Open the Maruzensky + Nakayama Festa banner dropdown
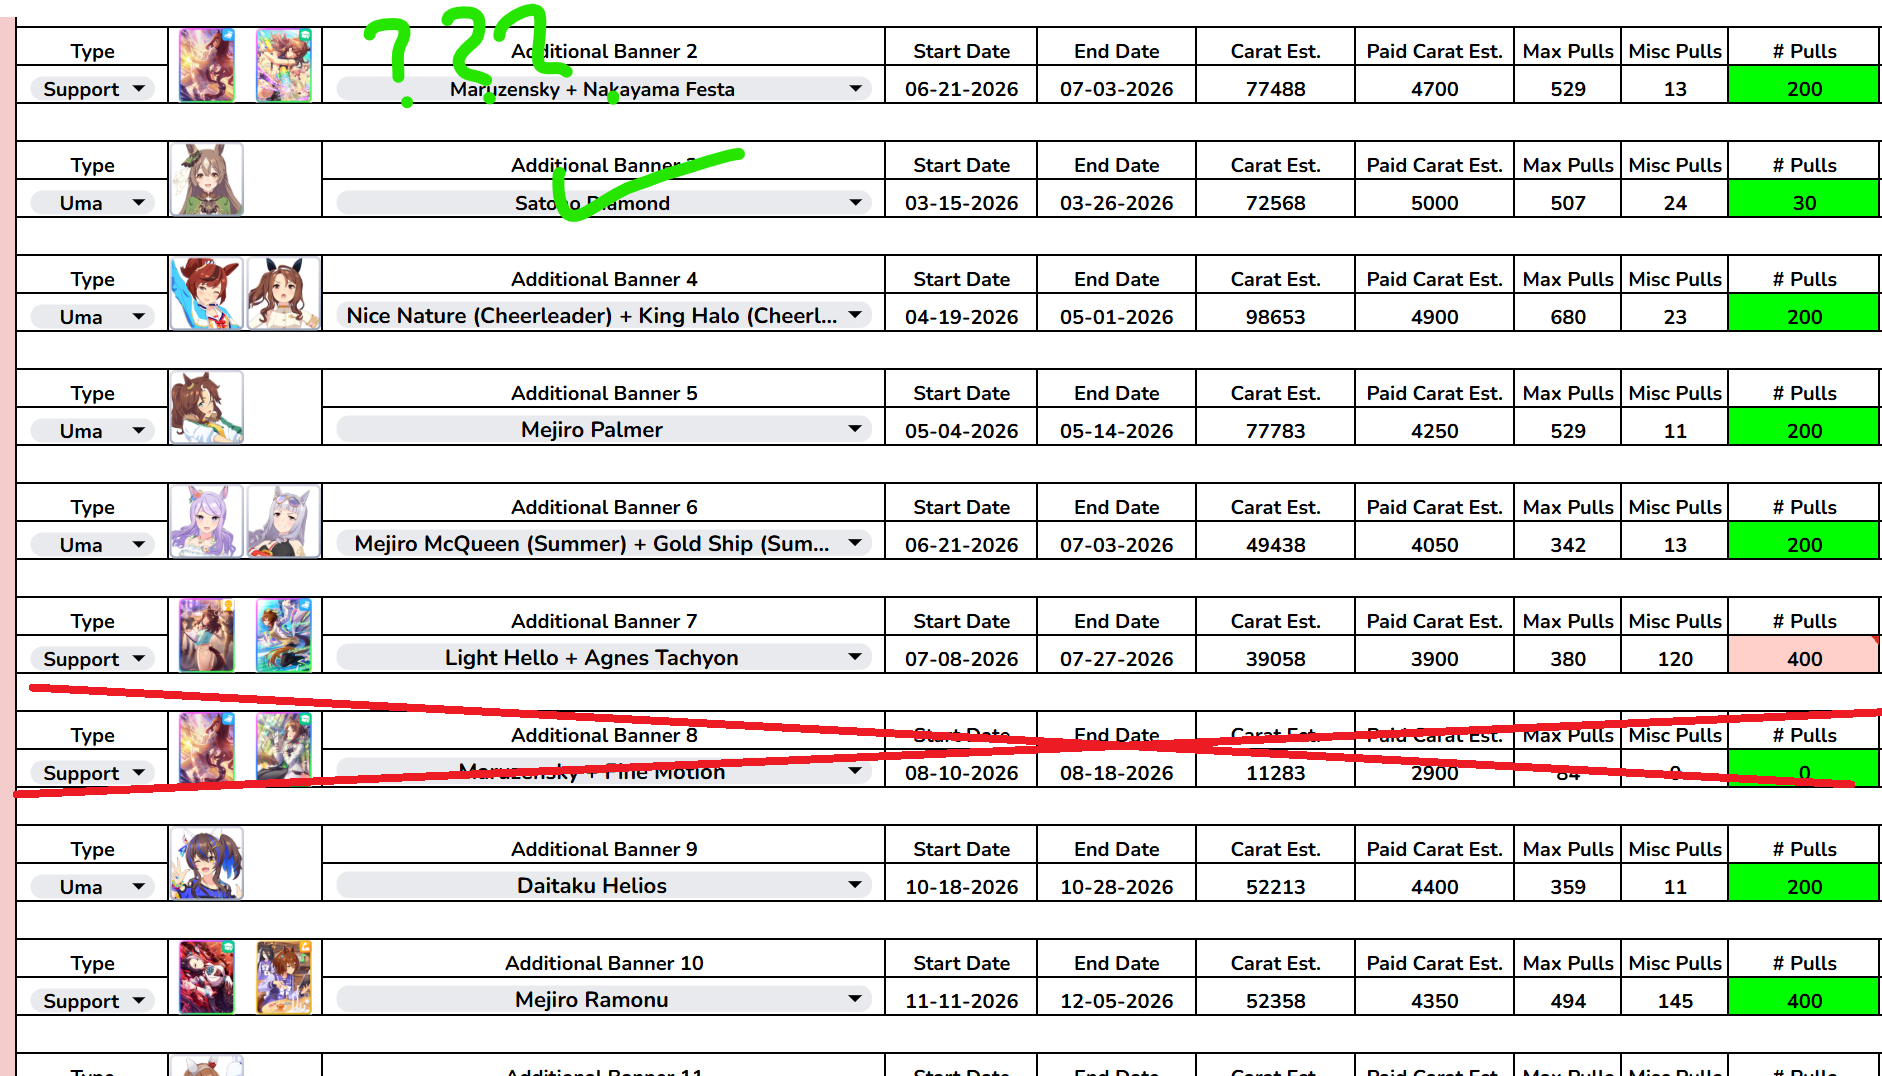The image size is (1882, 1076). [603, 89]
